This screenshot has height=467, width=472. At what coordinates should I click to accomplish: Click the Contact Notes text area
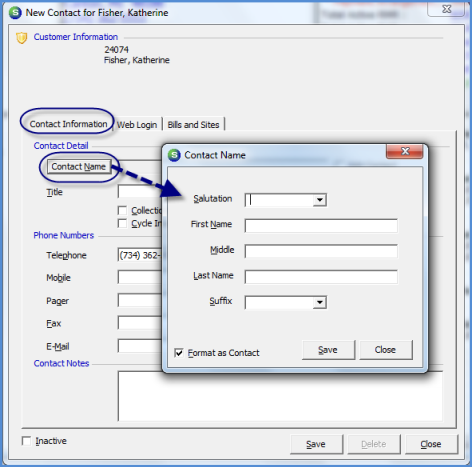pyautogui.click(x=280, y=396)
